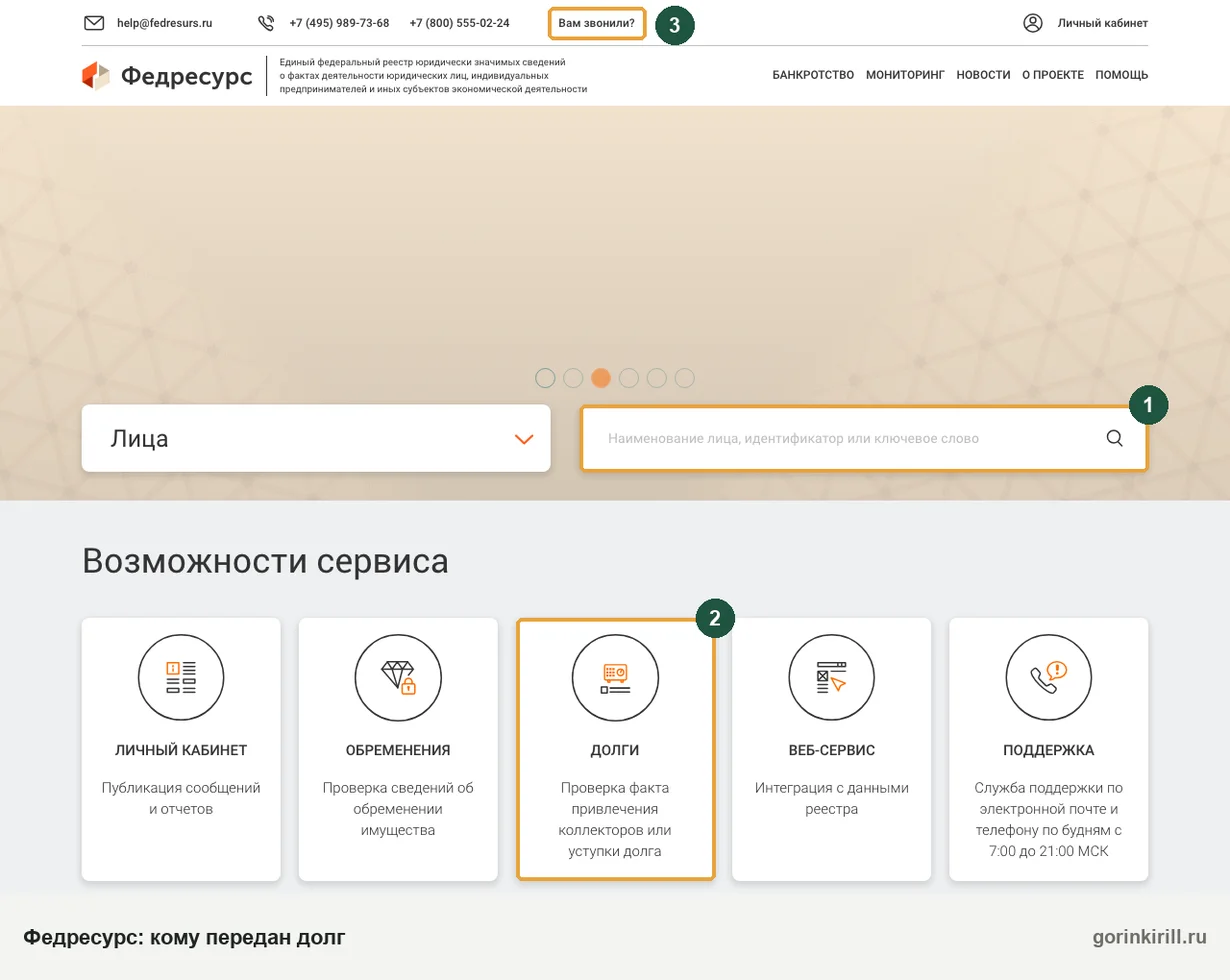1230x980 pixels.
Task: Open the ОБРЕМЕНЕНИЯ card title
Action: click(x=398, y=750)
